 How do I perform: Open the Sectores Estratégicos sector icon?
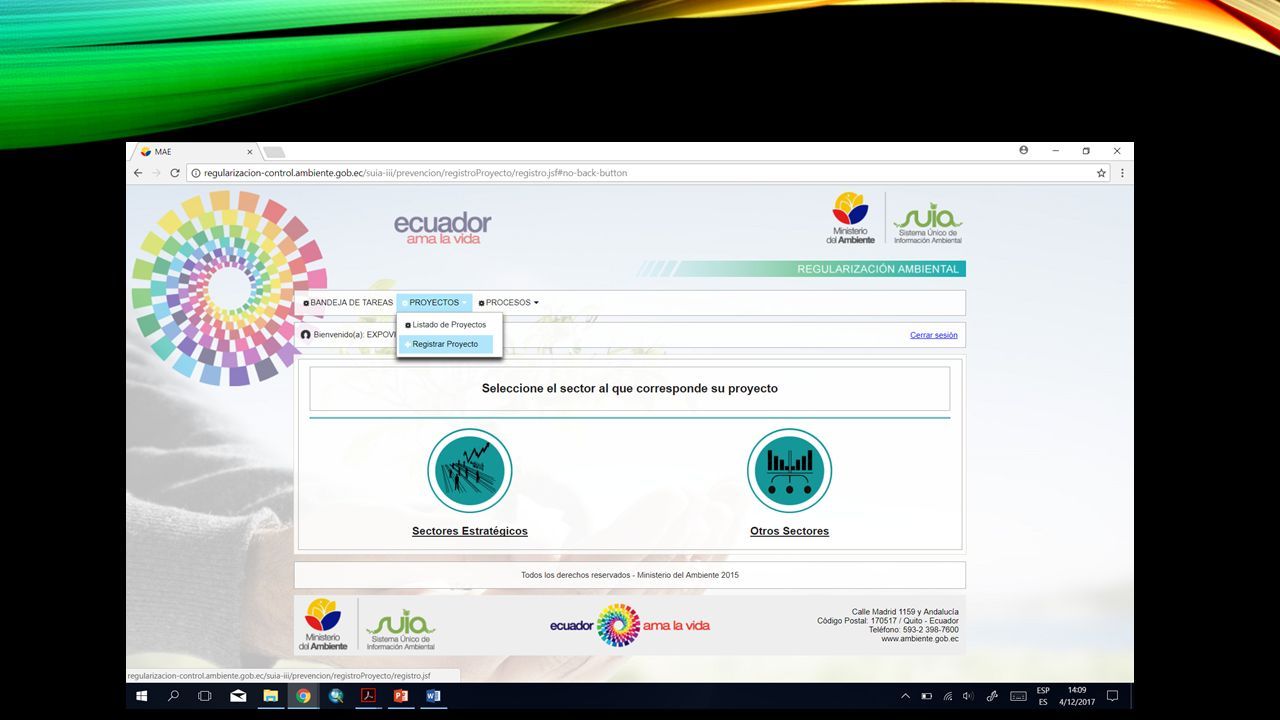[469, 471]
